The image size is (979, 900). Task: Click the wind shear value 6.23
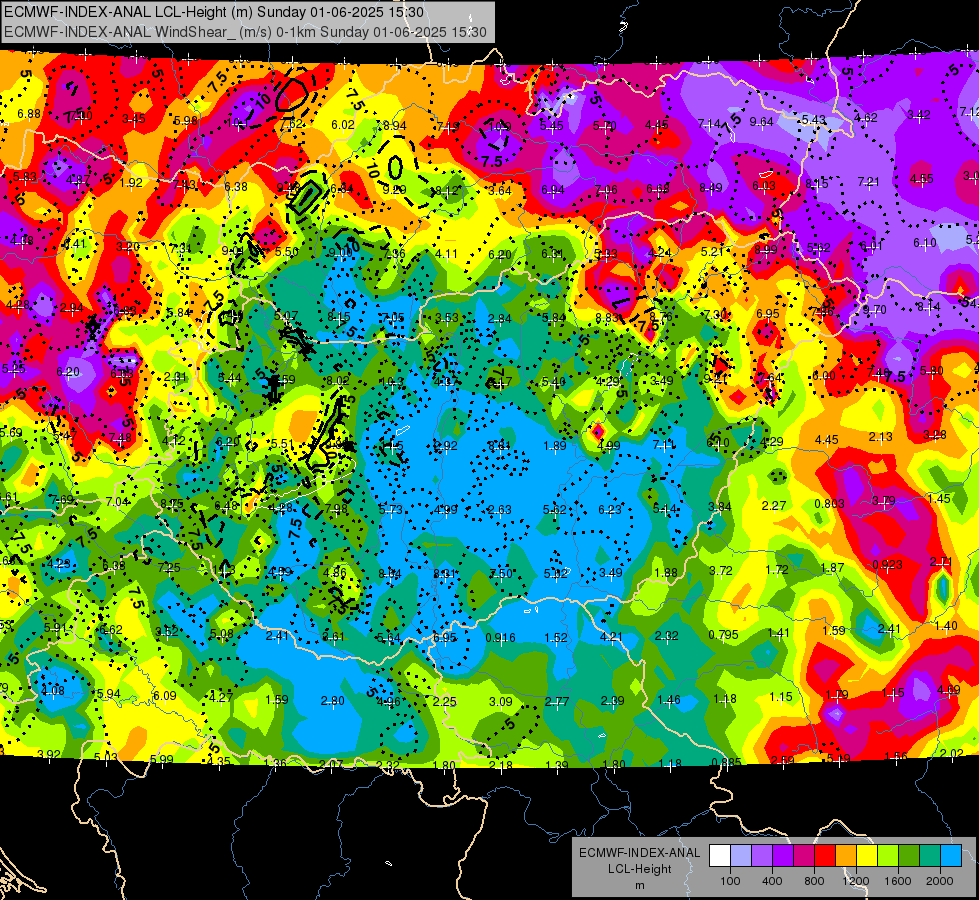point(609,510)
